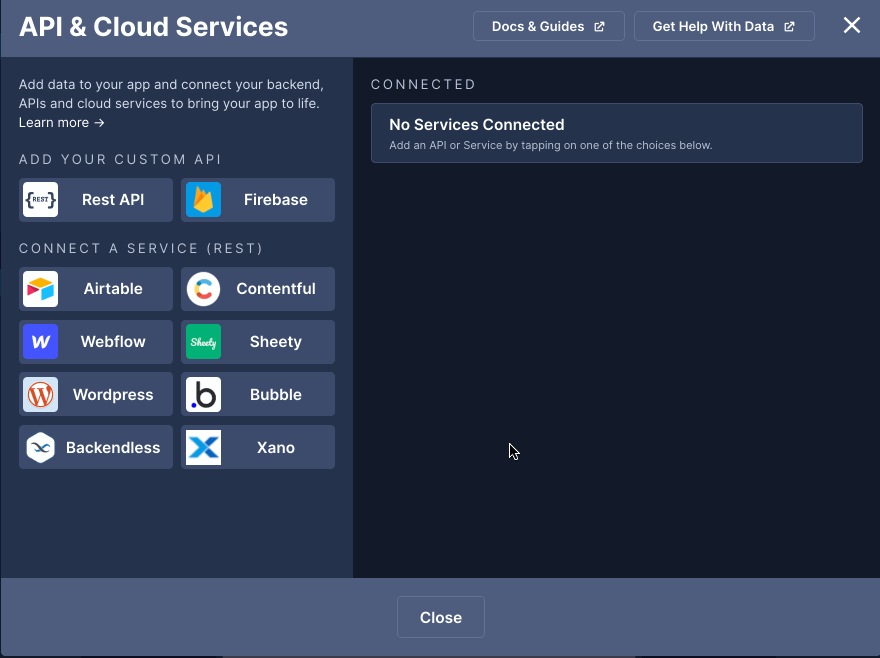
Task: Follow the Learn more link
Action: [x=61, y=122]
